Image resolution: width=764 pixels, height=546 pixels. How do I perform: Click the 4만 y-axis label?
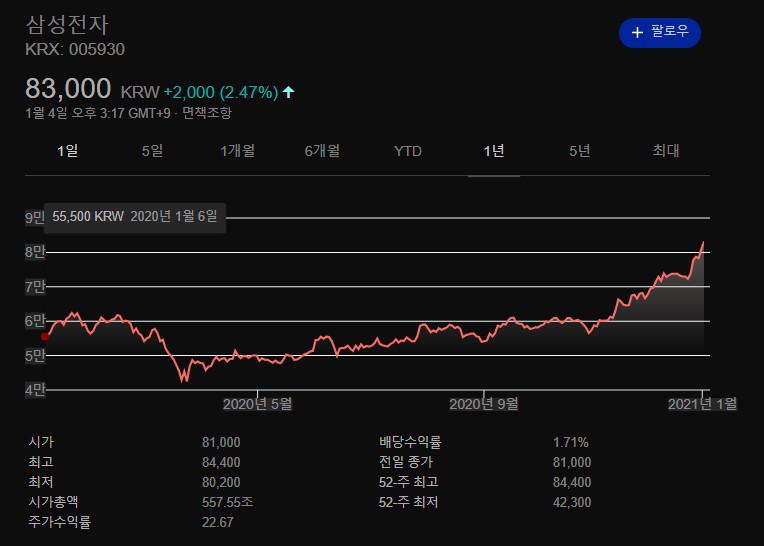click(35, 390)
